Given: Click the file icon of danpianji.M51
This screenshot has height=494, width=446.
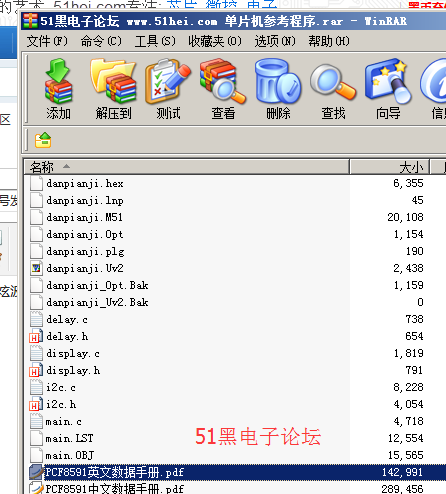Looking at the screenshot, I should pos(36,217).
